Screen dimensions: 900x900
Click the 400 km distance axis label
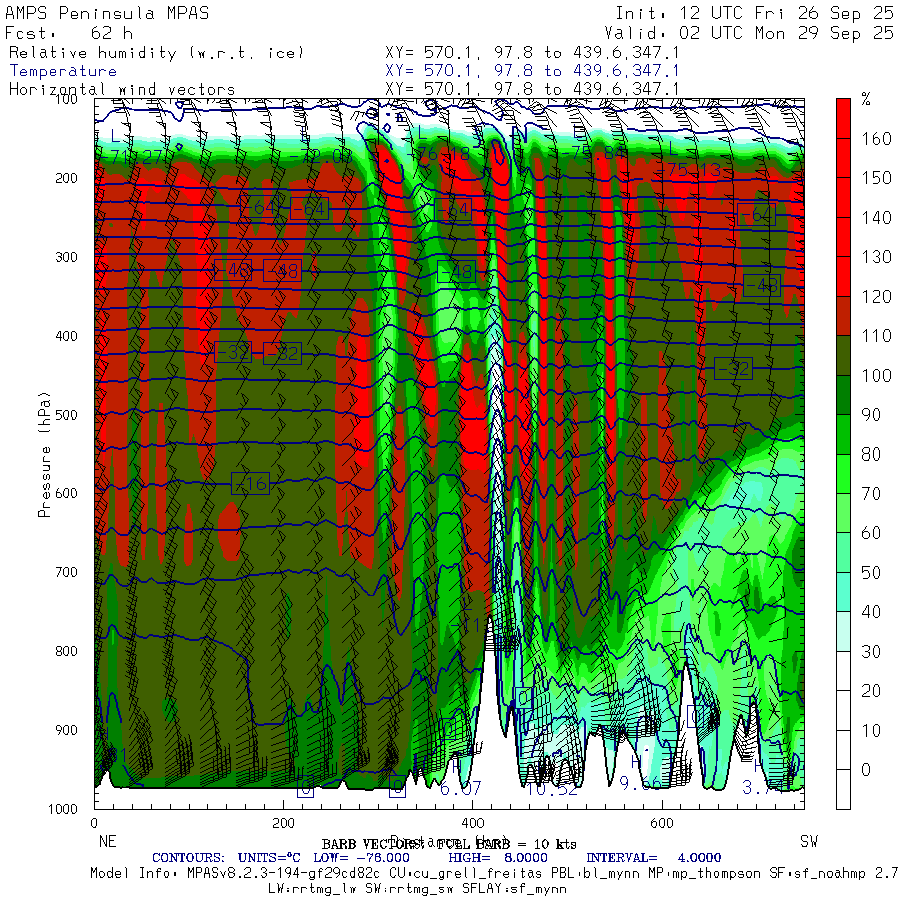[x=472, y=823]
